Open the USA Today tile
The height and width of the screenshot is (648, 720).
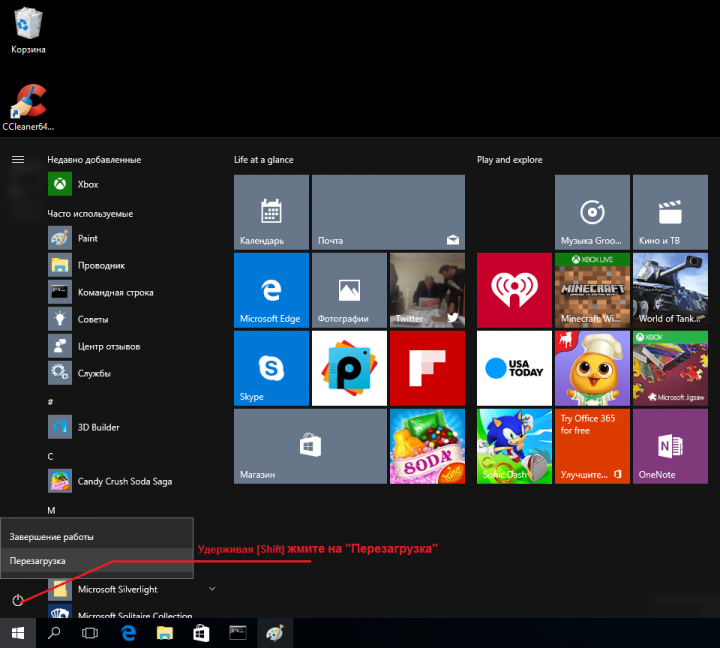click(x=514, y=368)
